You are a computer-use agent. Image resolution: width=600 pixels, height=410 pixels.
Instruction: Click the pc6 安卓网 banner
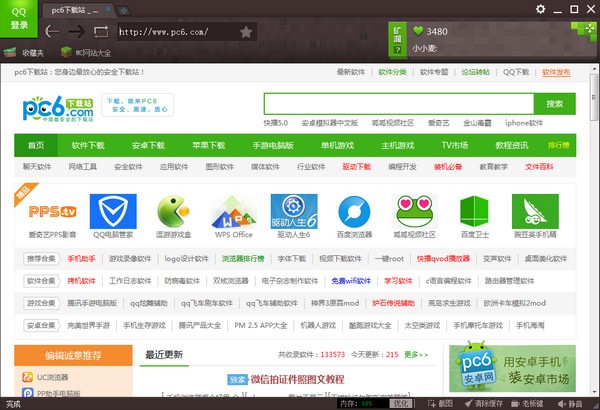point(512,368)
